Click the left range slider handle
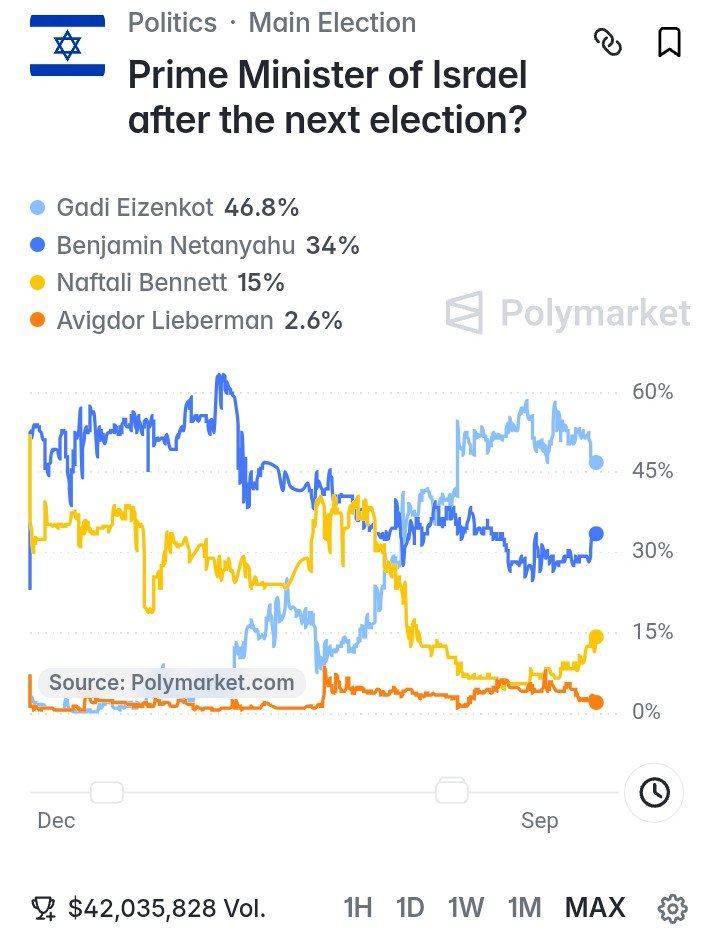The image size is (720, 930). tap(107, 792)
